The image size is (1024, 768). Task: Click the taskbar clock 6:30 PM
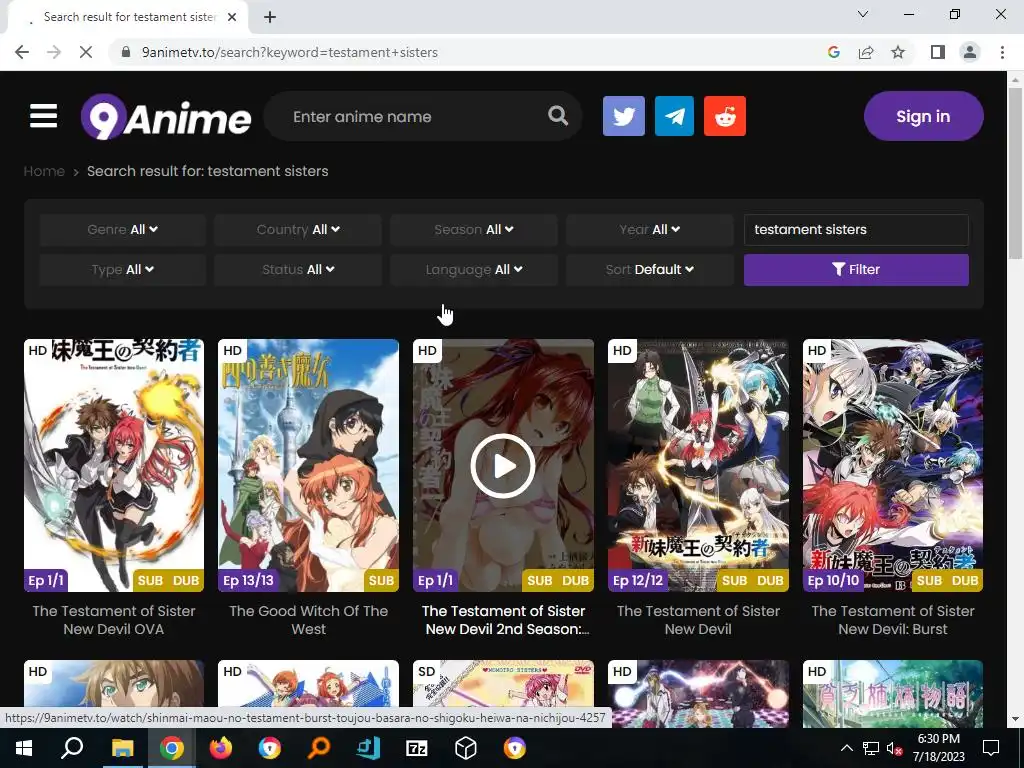pos(938,748)
